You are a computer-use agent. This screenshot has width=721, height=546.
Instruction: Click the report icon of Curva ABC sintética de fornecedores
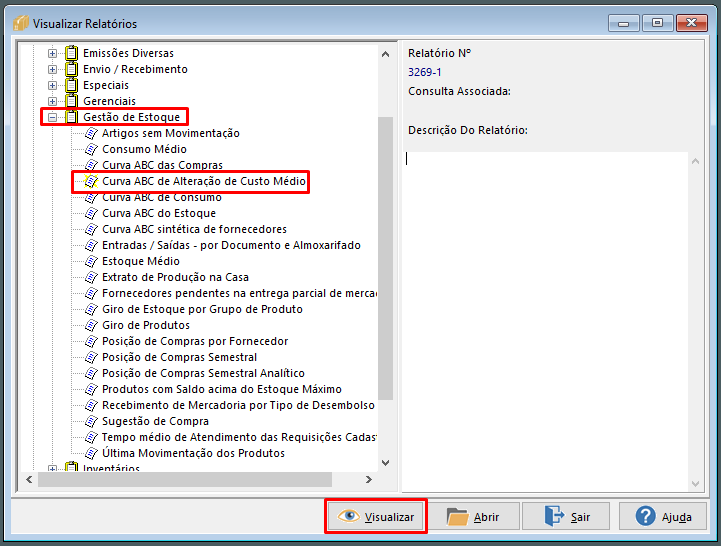click(x=92, y=230)
